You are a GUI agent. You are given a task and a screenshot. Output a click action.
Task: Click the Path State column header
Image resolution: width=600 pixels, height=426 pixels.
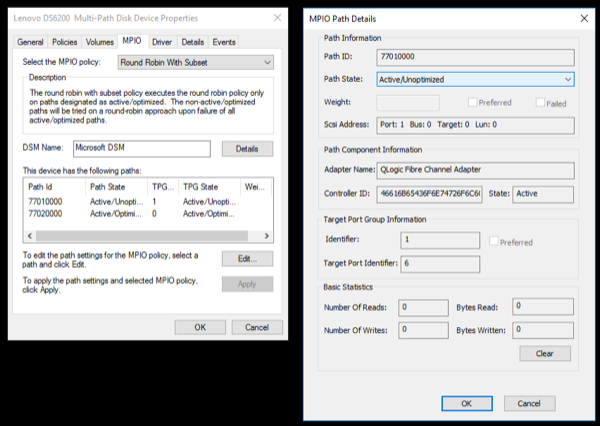pos(116,187)
